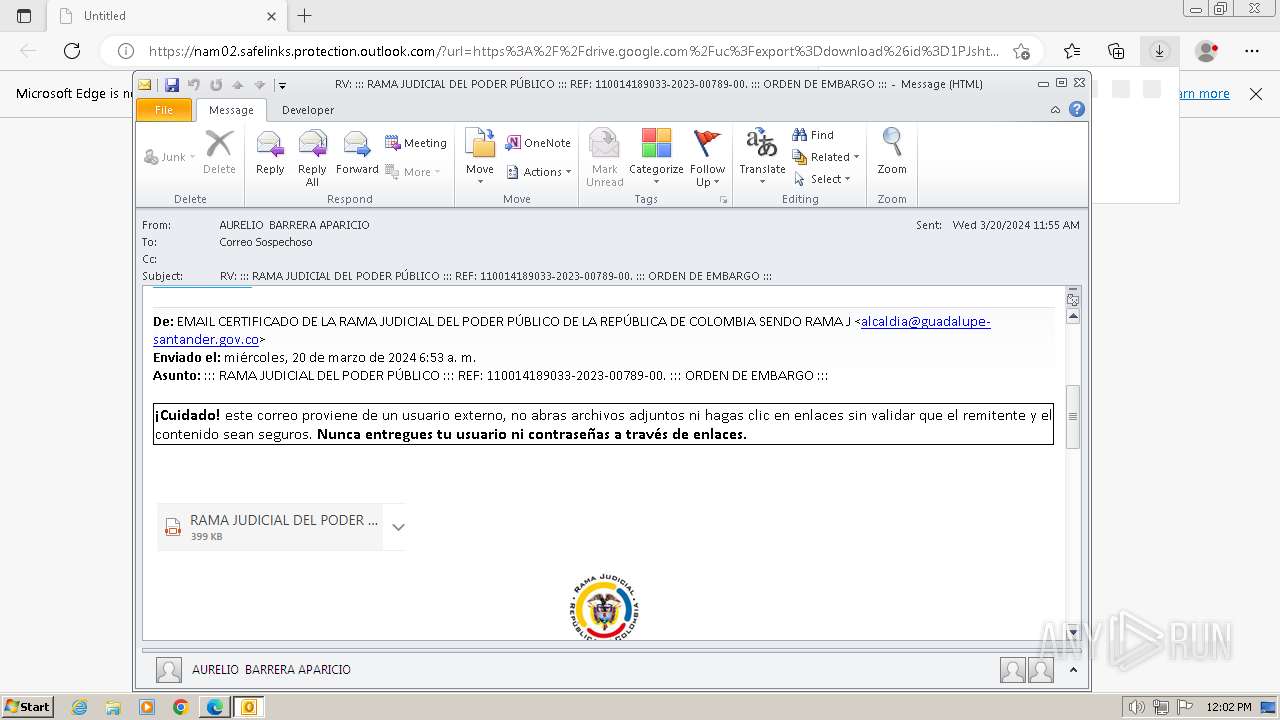
Task: Click the Delete message button
Action: pos(219,154)
